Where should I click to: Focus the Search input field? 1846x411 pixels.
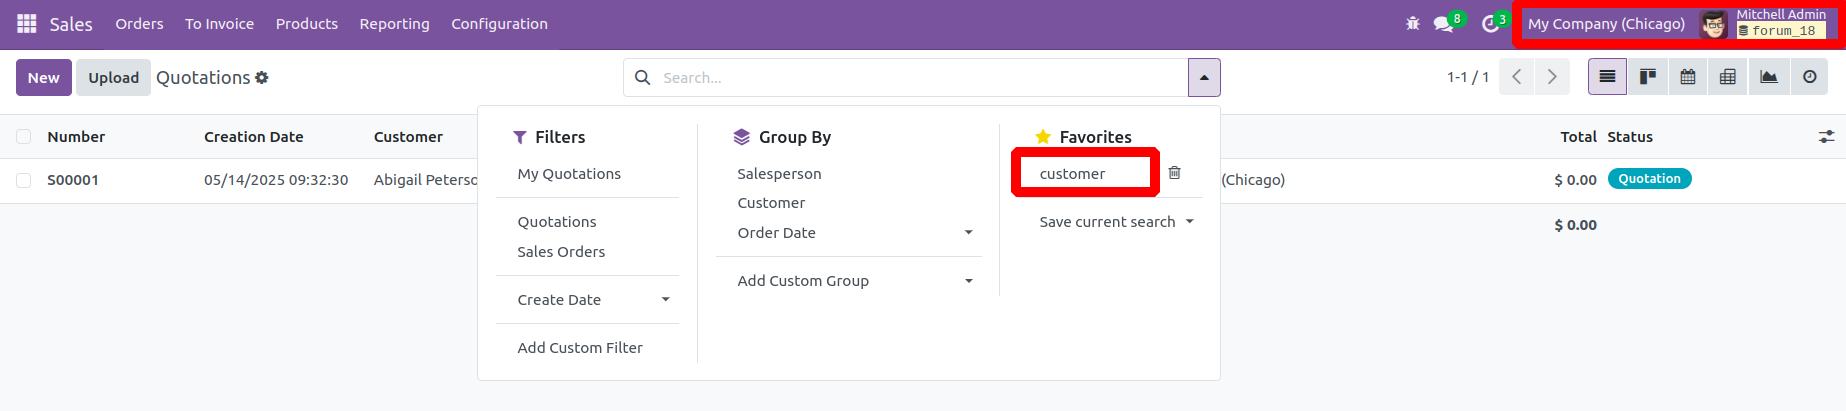(920, 77)
